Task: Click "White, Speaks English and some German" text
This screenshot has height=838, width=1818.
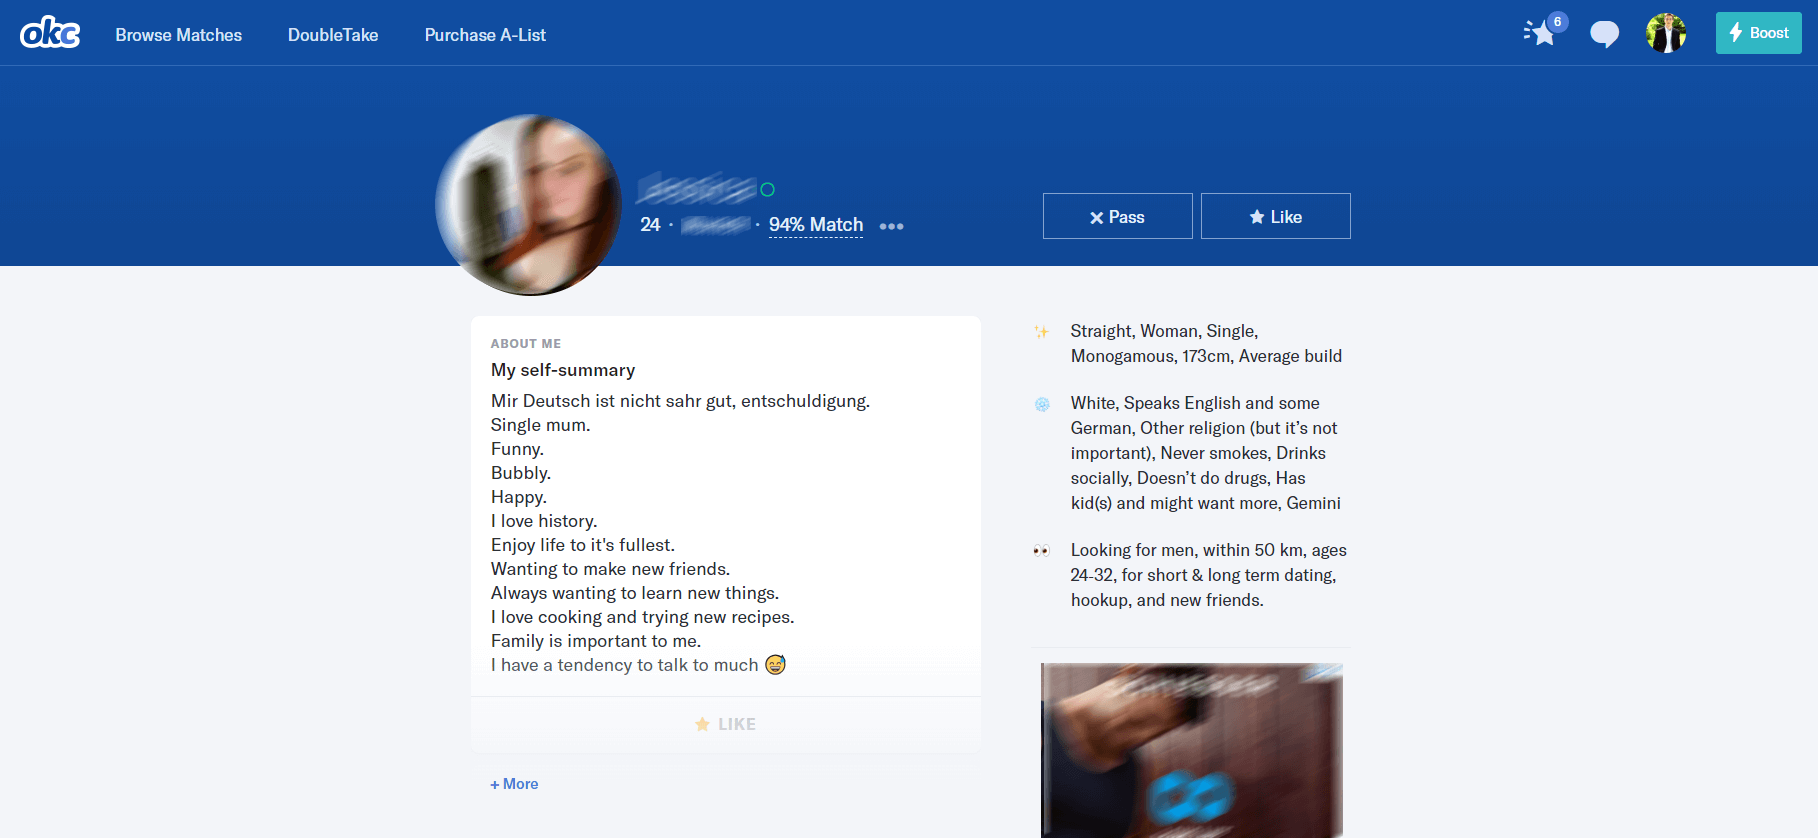Action: (x=1195, y=415)
